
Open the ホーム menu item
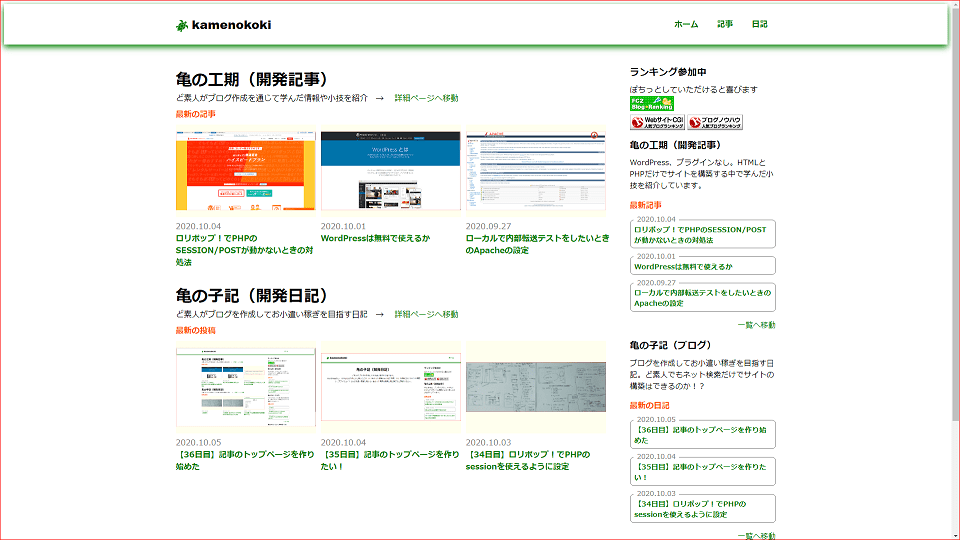686,24
